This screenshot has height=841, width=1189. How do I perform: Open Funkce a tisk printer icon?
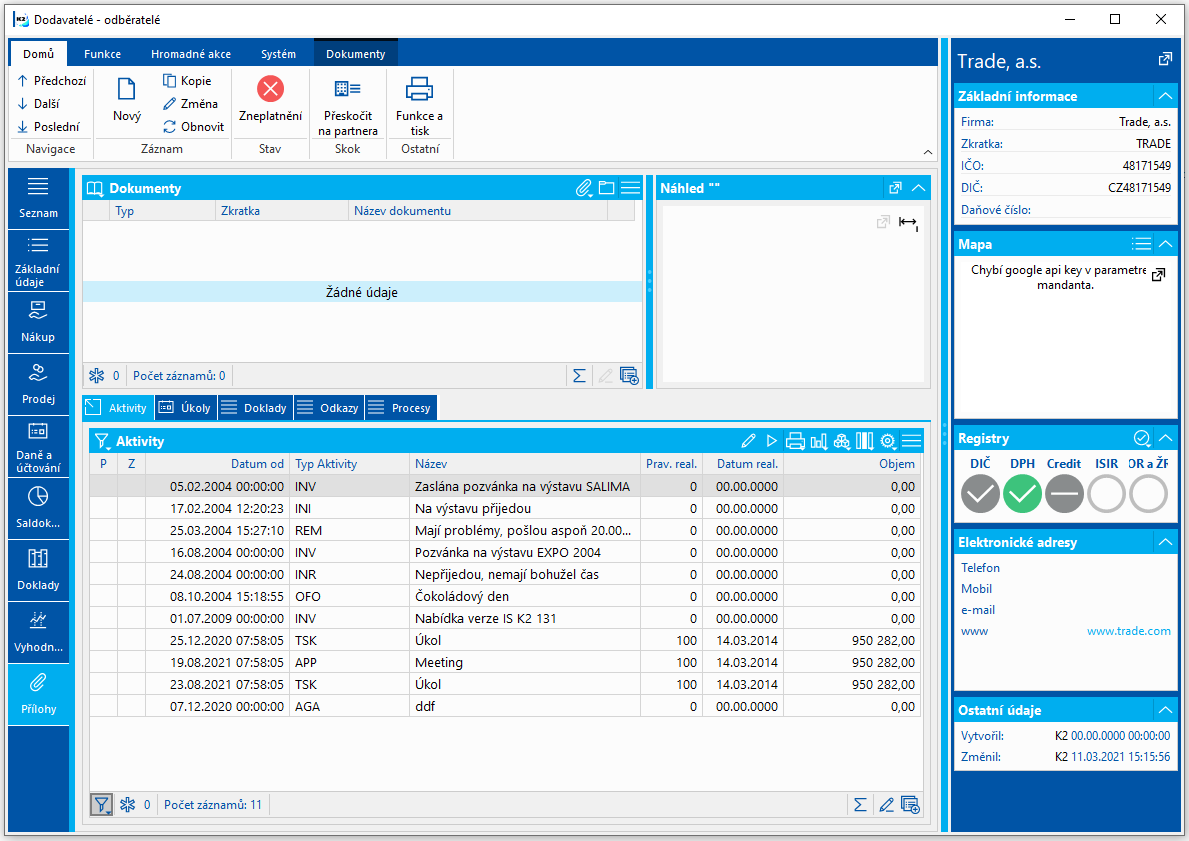click(419, 90)
